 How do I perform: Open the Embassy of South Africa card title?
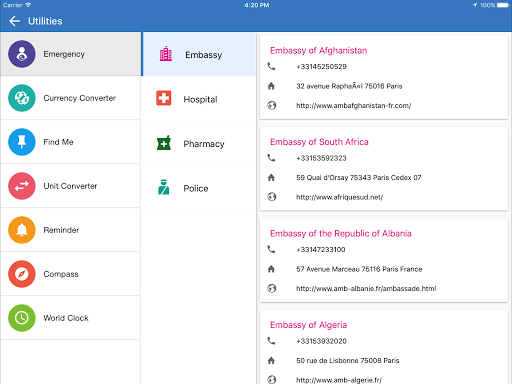click(319, 142)
